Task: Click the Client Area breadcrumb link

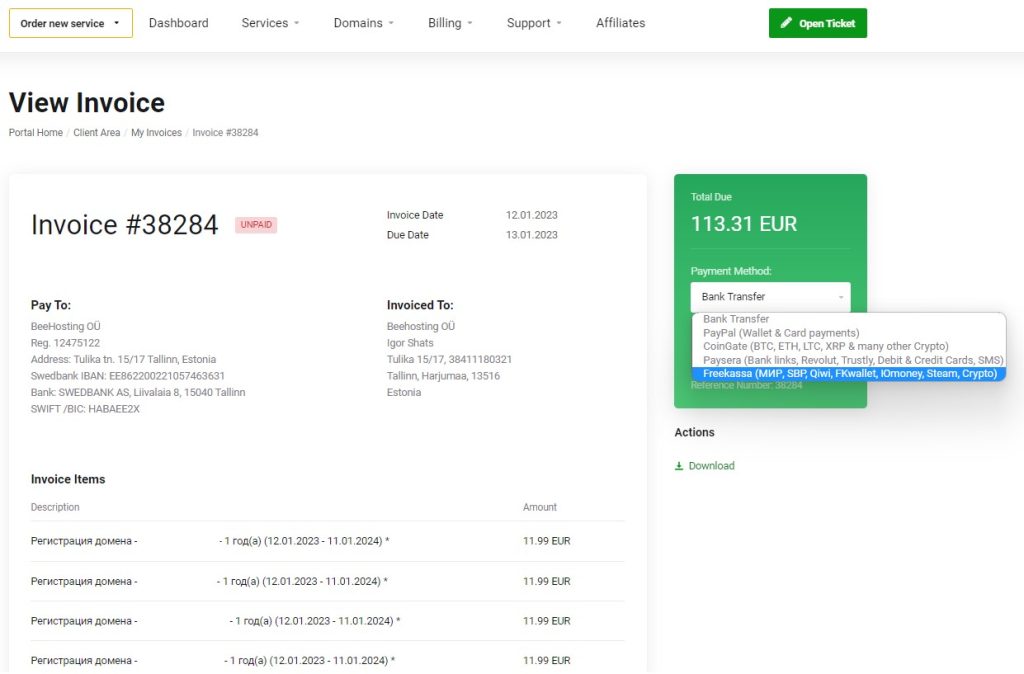Action: pos(96,132)
